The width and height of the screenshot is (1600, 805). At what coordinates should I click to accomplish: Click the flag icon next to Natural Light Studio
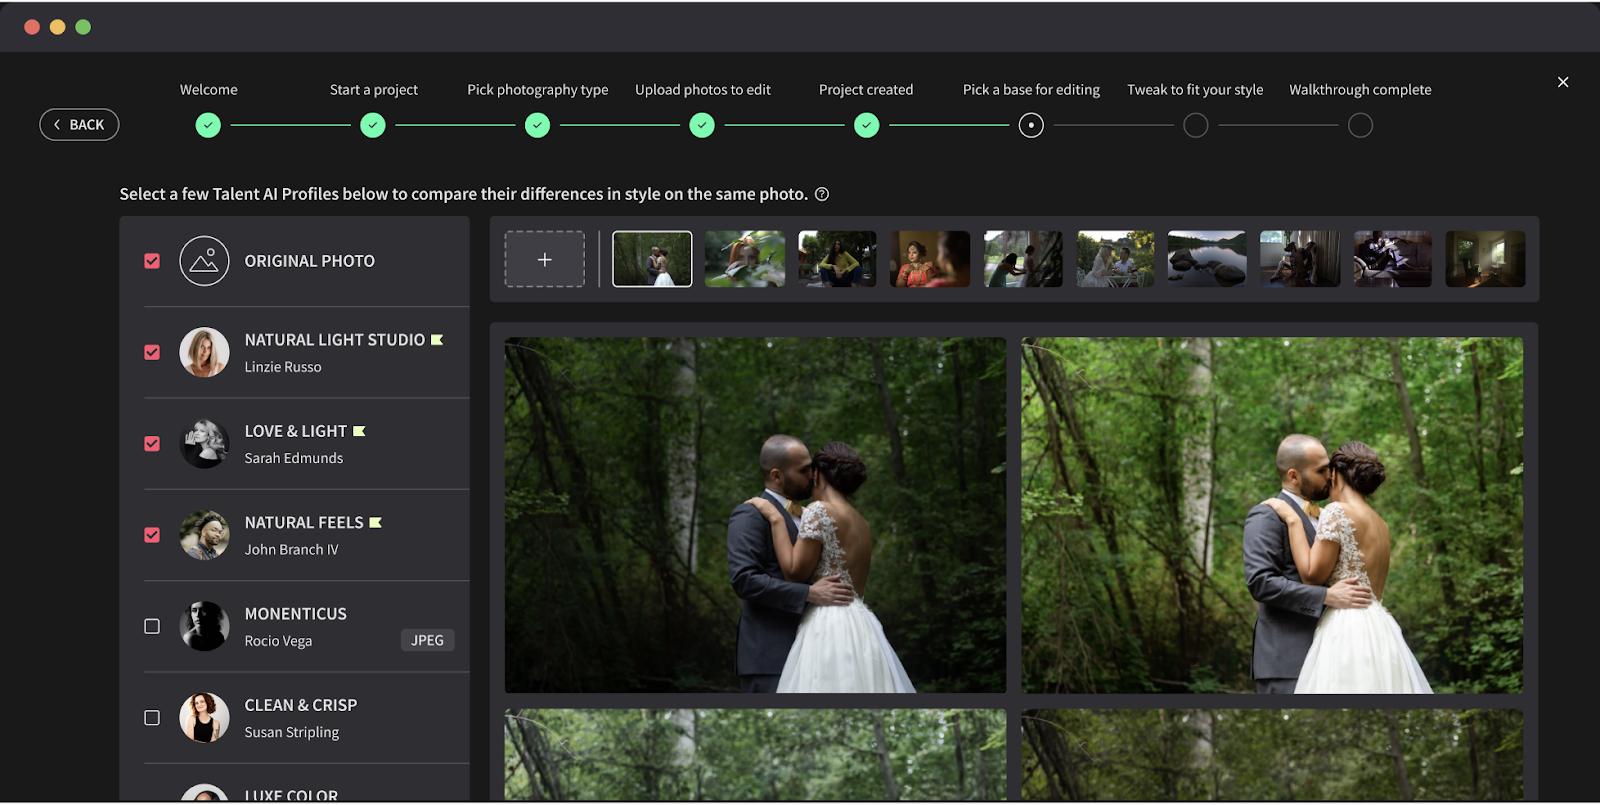[x=437, y=340]
